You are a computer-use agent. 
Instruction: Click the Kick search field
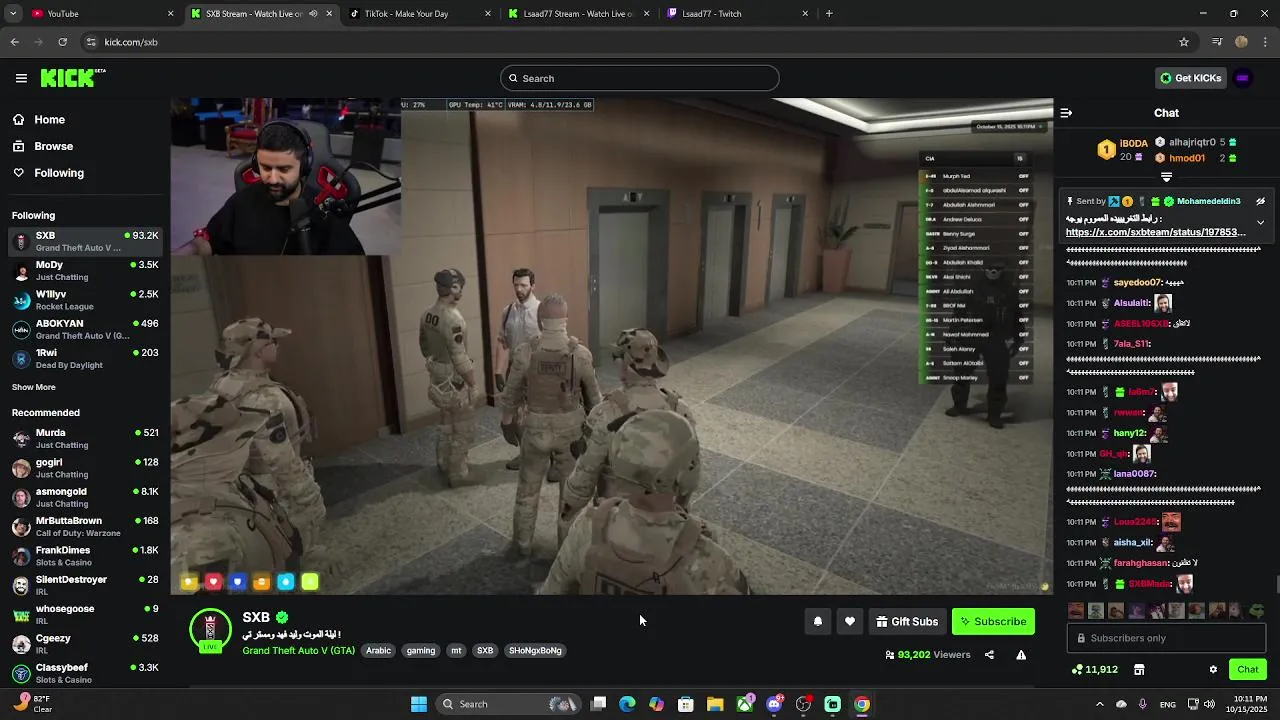[640, 78]
